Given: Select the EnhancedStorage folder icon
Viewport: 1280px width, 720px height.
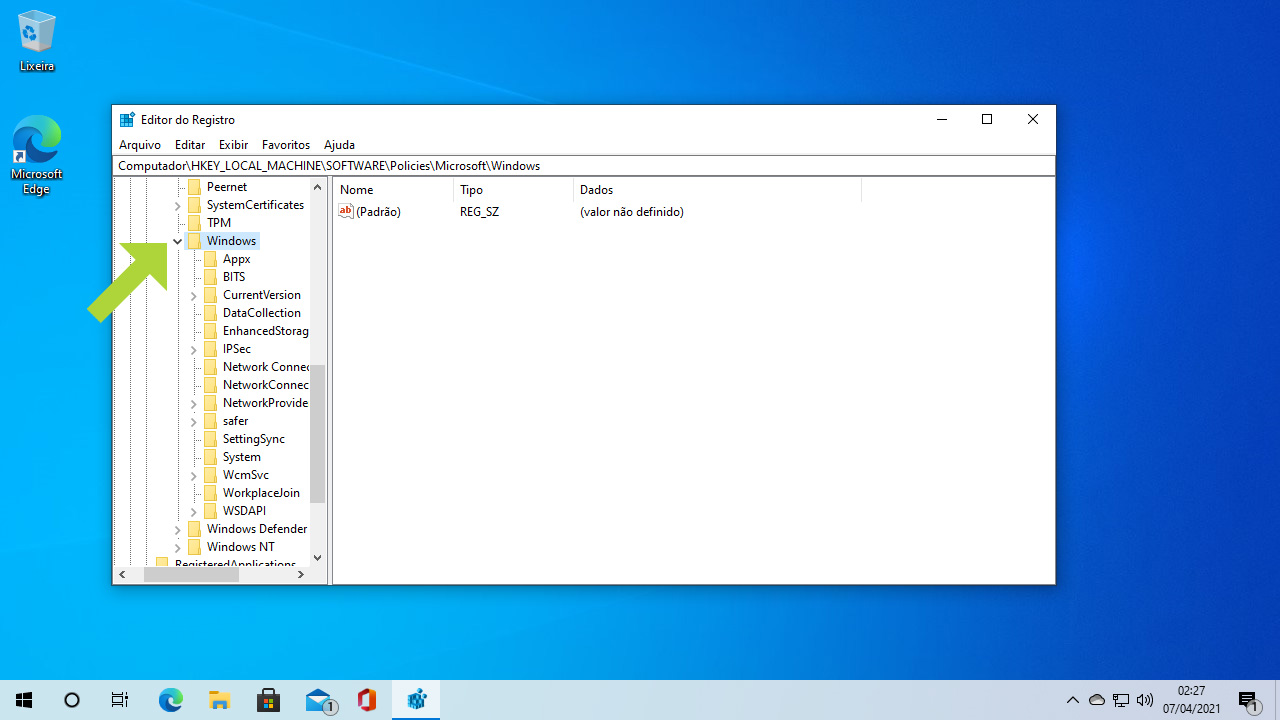Looking at the screenshot, I should pos(210,331).
